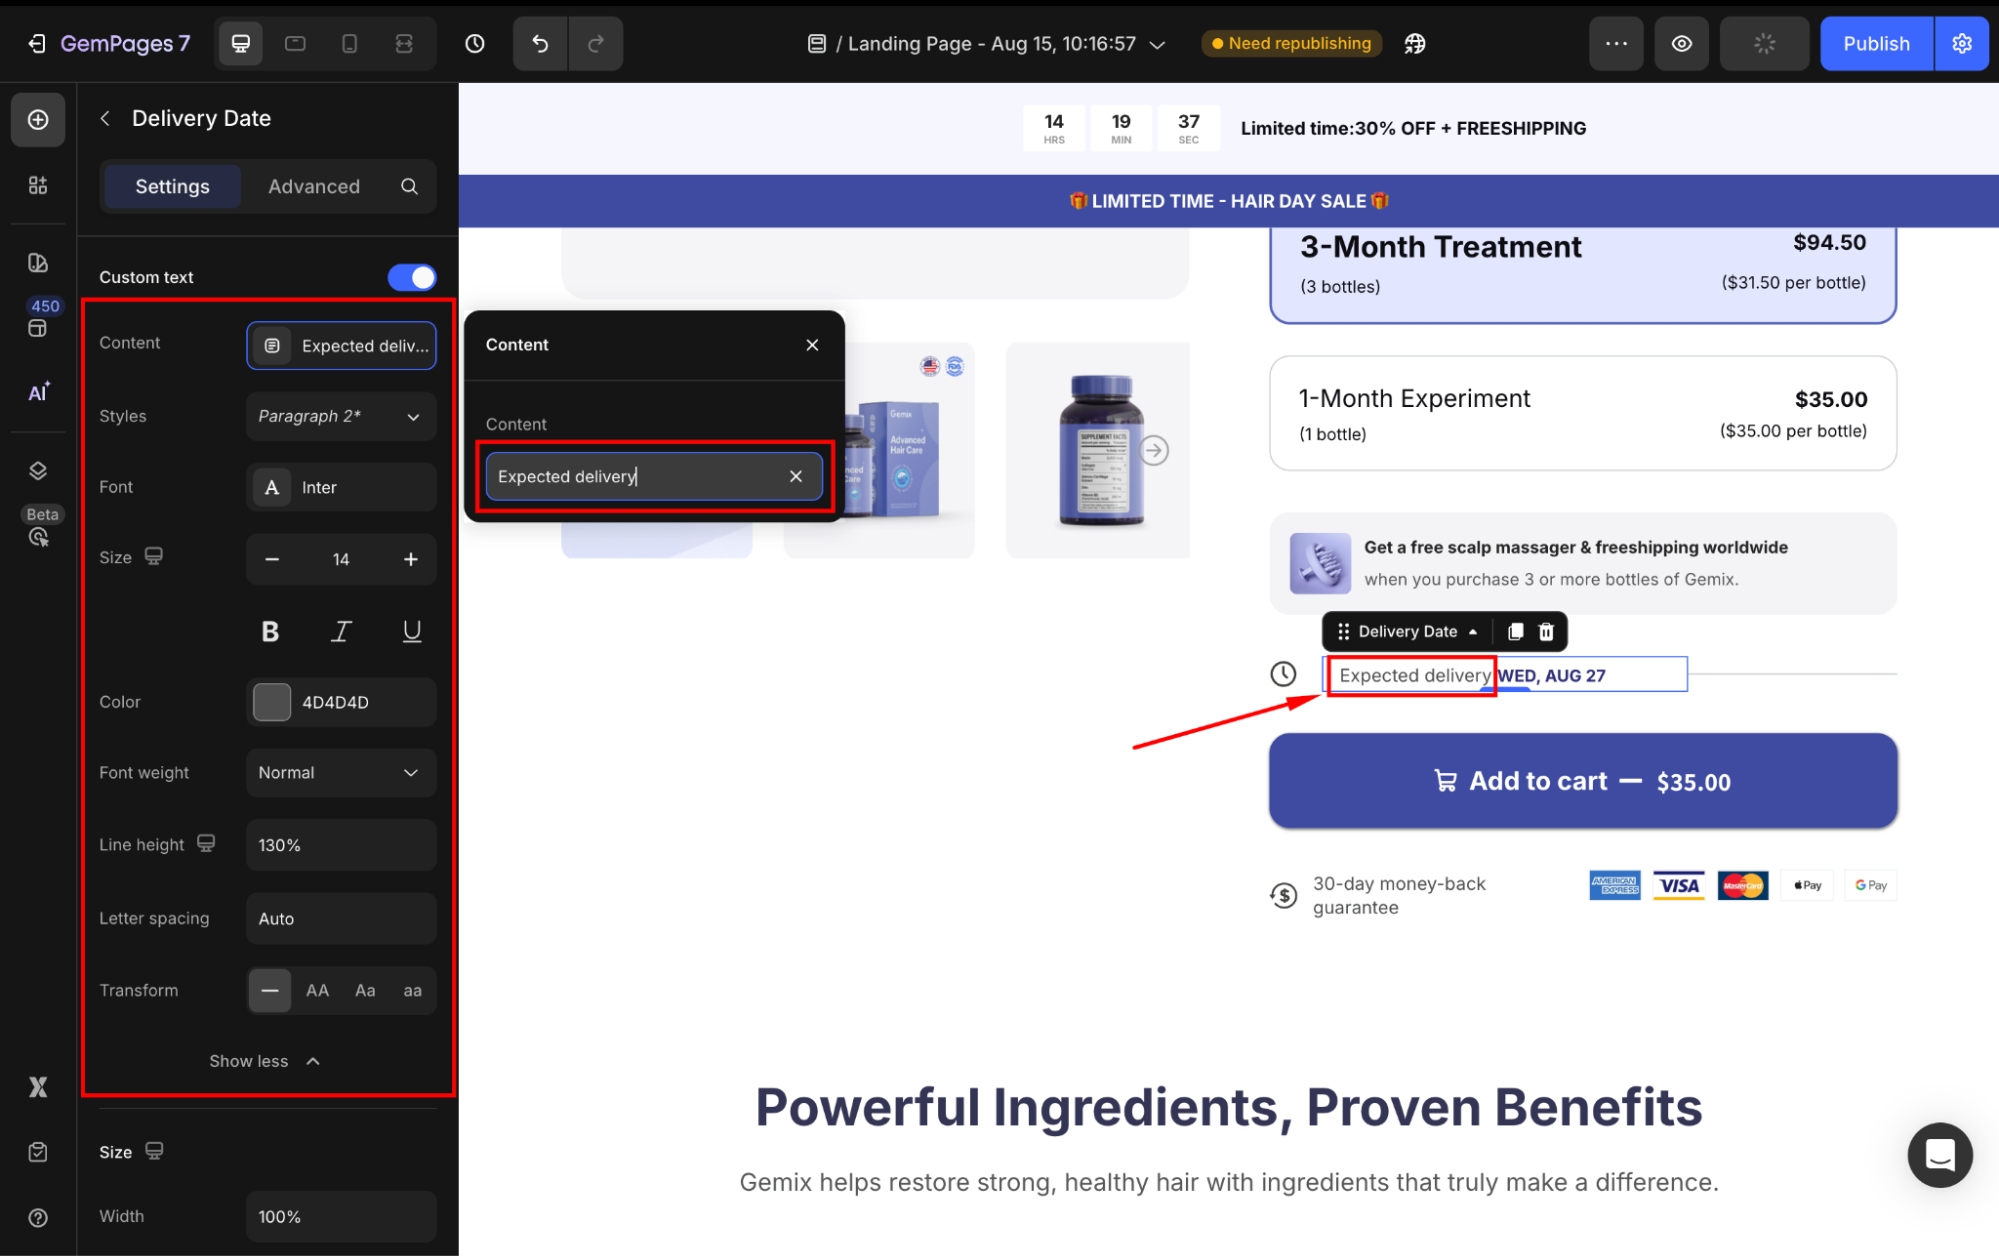
Task: Toggle bold text formatting
Action: pyautogui.click(x=270, y=632)
